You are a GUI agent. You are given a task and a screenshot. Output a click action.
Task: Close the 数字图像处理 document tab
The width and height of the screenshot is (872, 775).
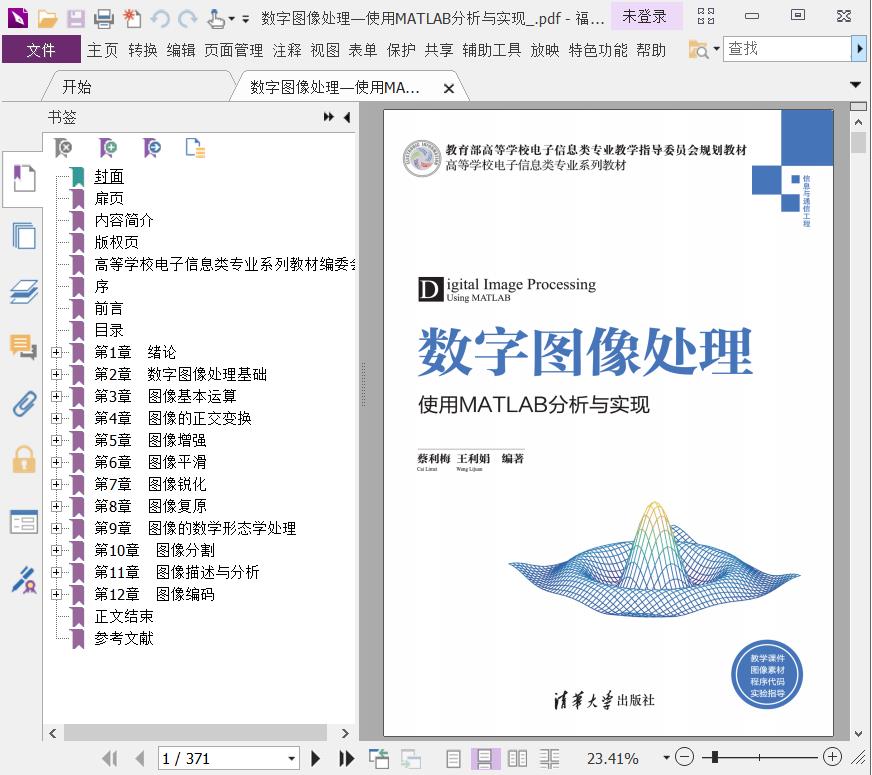(449, 88)
